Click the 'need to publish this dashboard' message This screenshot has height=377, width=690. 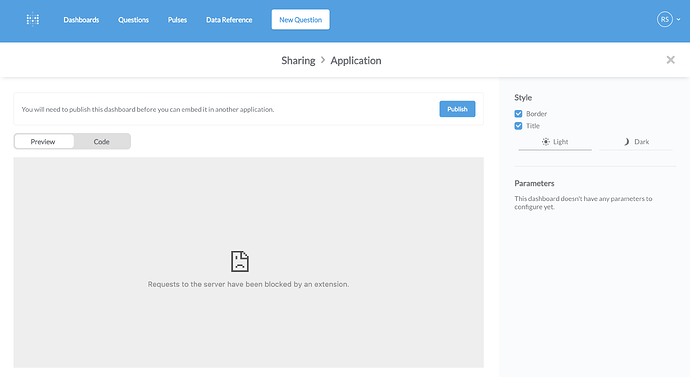coord(148,109)
